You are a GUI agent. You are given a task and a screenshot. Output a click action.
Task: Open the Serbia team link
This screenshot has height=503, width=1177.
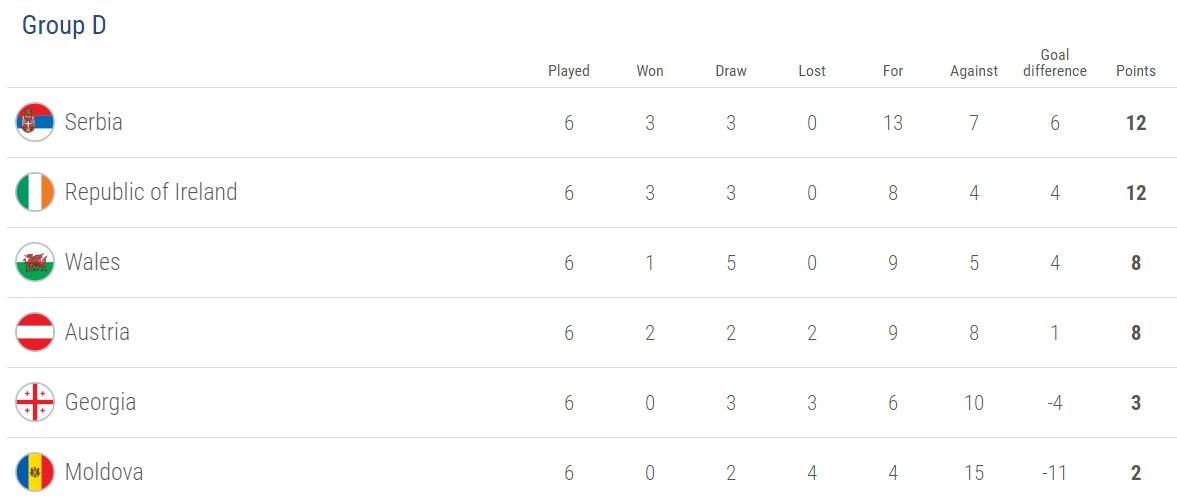click(93, 122)
